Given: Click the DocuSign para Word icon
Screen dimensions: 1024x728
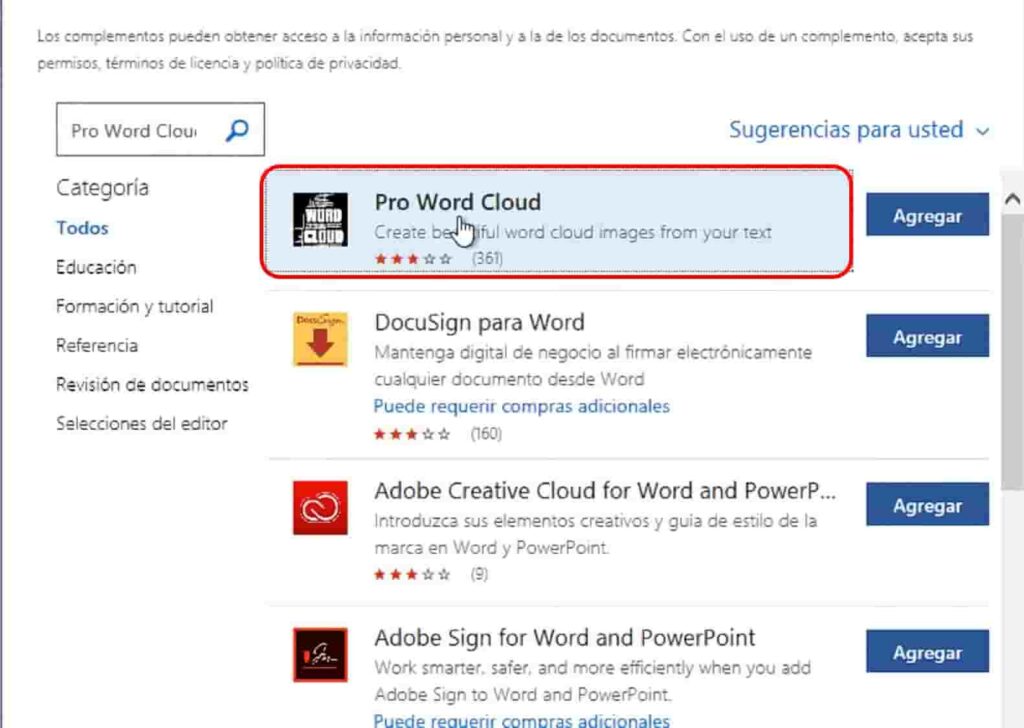Looking at the screenshot, I should [x=320, y=339].
